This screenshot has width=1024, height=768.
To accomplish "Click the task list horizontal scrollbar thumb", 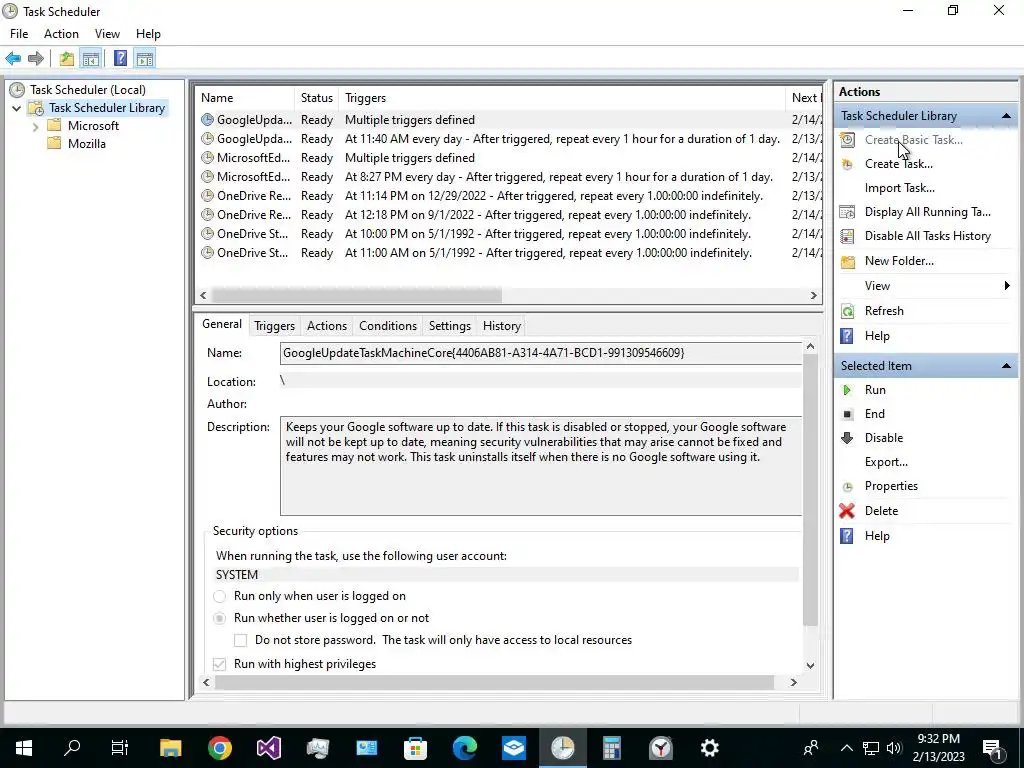I will (357, 296).
